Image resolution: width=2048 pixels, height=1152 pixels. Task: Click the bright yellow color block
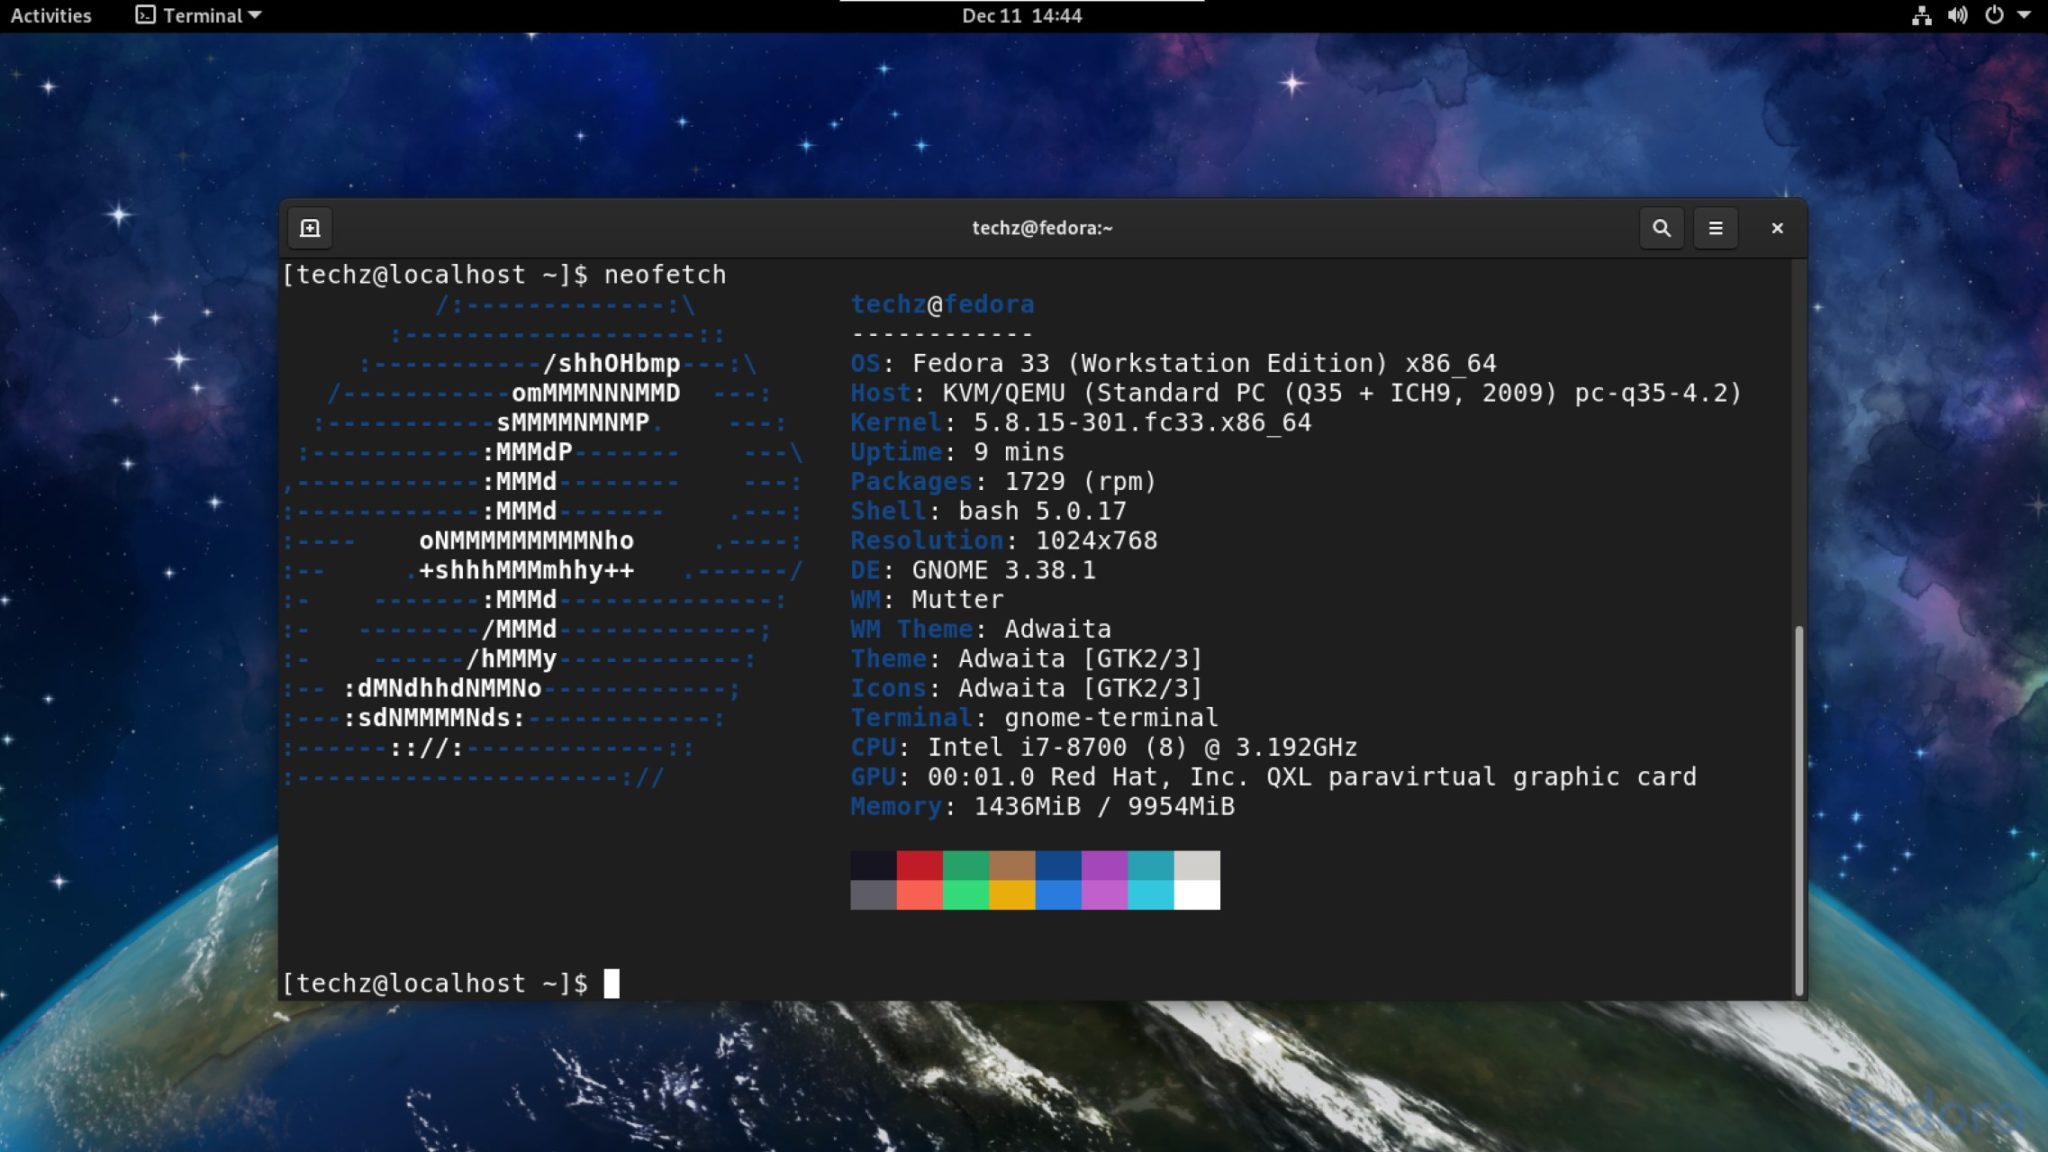pyautogui.click(x=1012, y=895)
